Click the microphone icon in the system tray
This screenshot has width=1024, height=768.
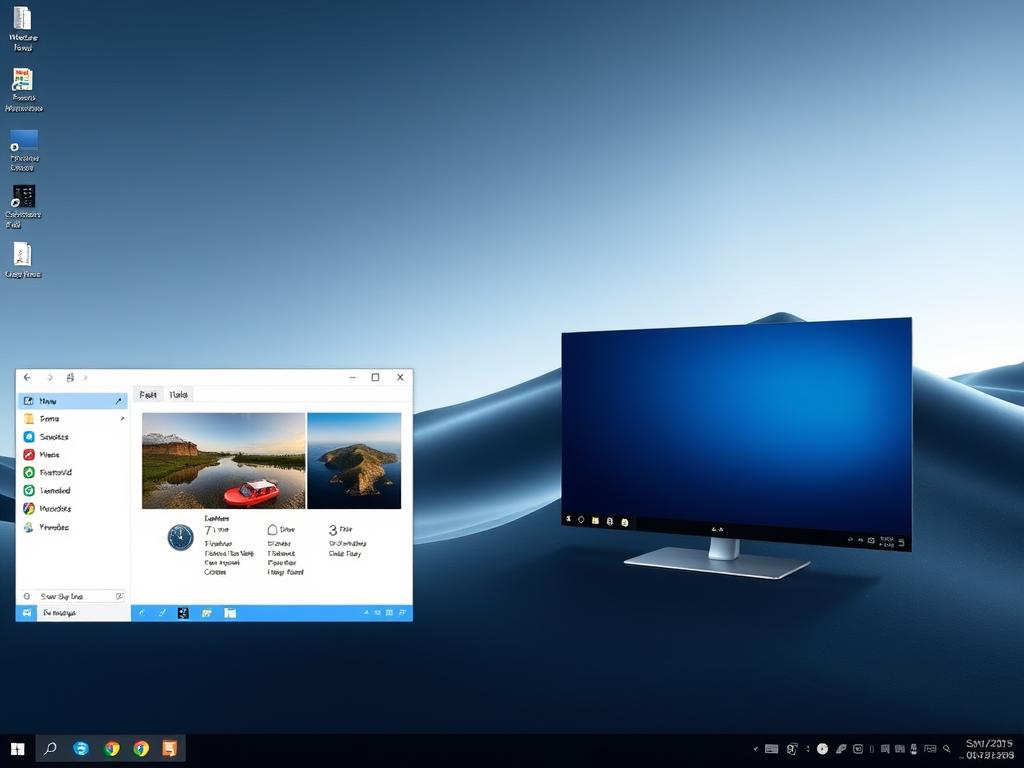914,749
